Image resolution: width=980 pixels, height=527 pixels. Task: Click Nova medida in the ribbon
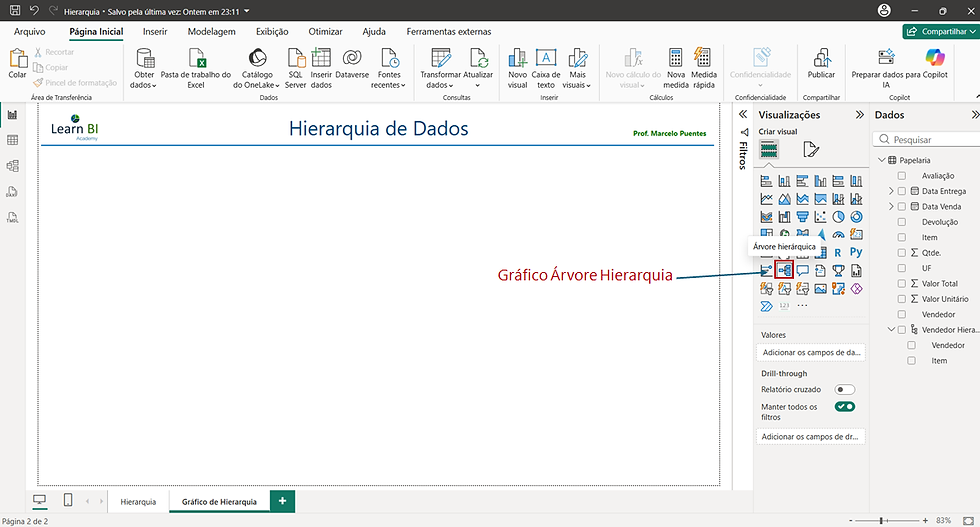click(x=676, y=68)
